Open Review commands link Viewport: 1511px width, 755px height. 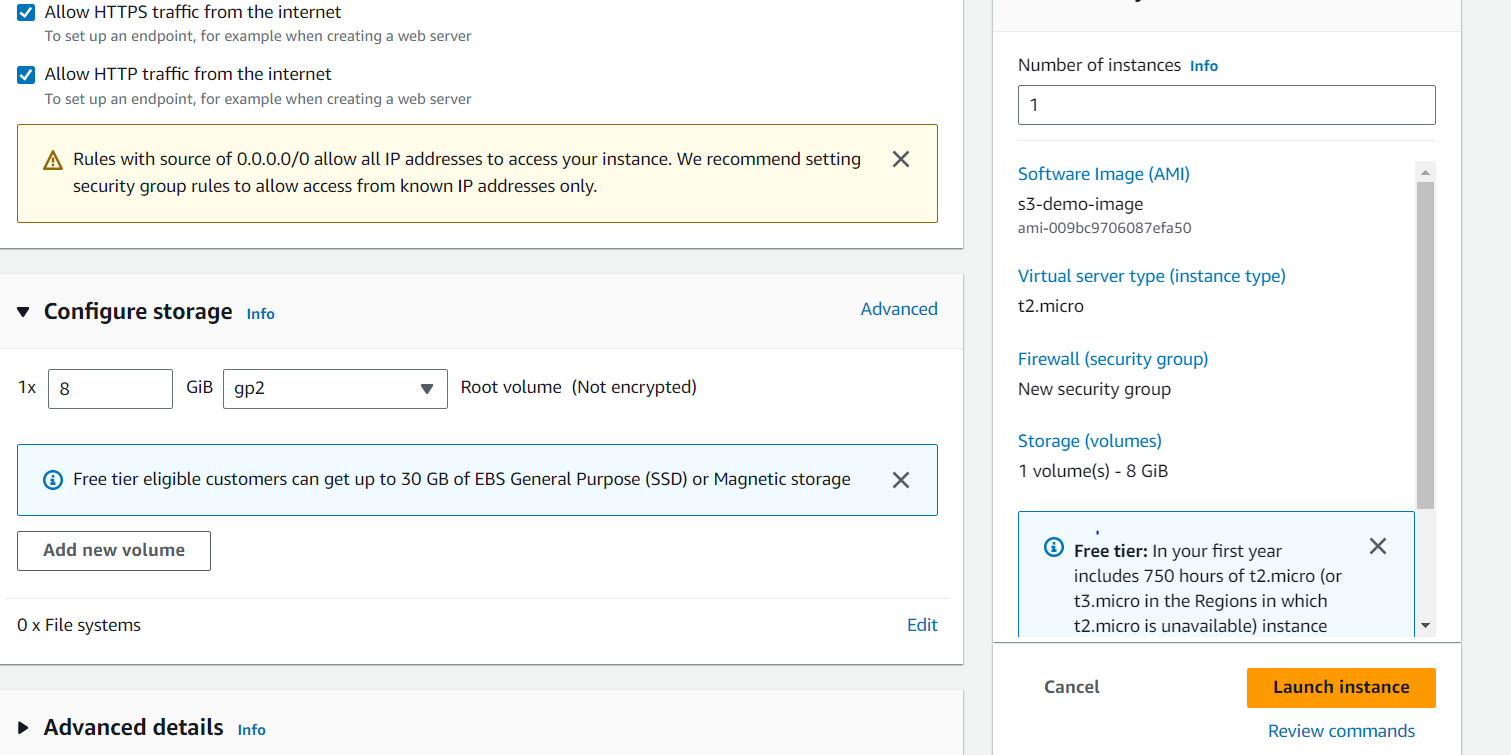(1341, 731)
